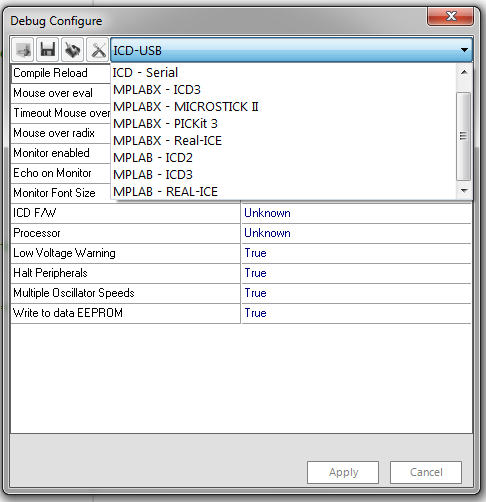Viewport: 486px width, 502px height.
Task: Toggle True value of Multiple Oscillator Speeds
Action: (x=356, y=293)
